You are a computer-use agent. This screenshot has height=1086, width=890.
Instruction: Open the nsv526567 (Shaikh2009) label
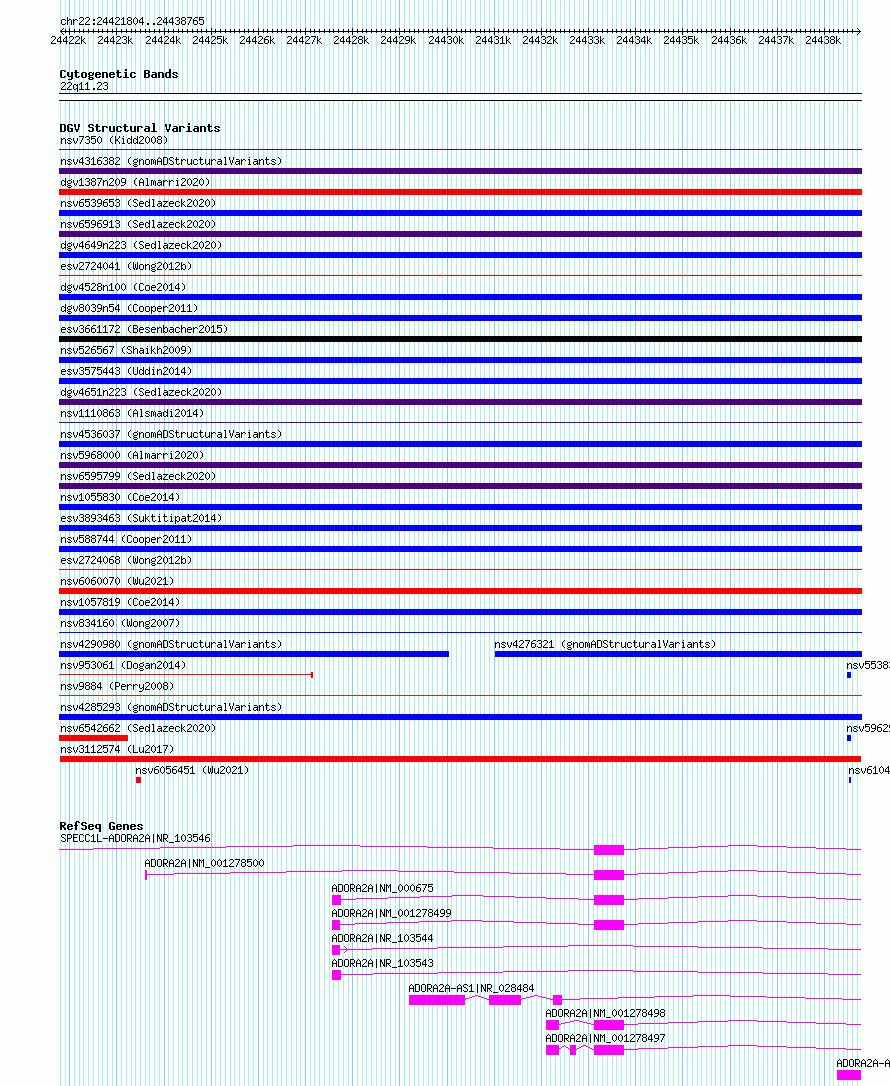click(x=126, y=350)
